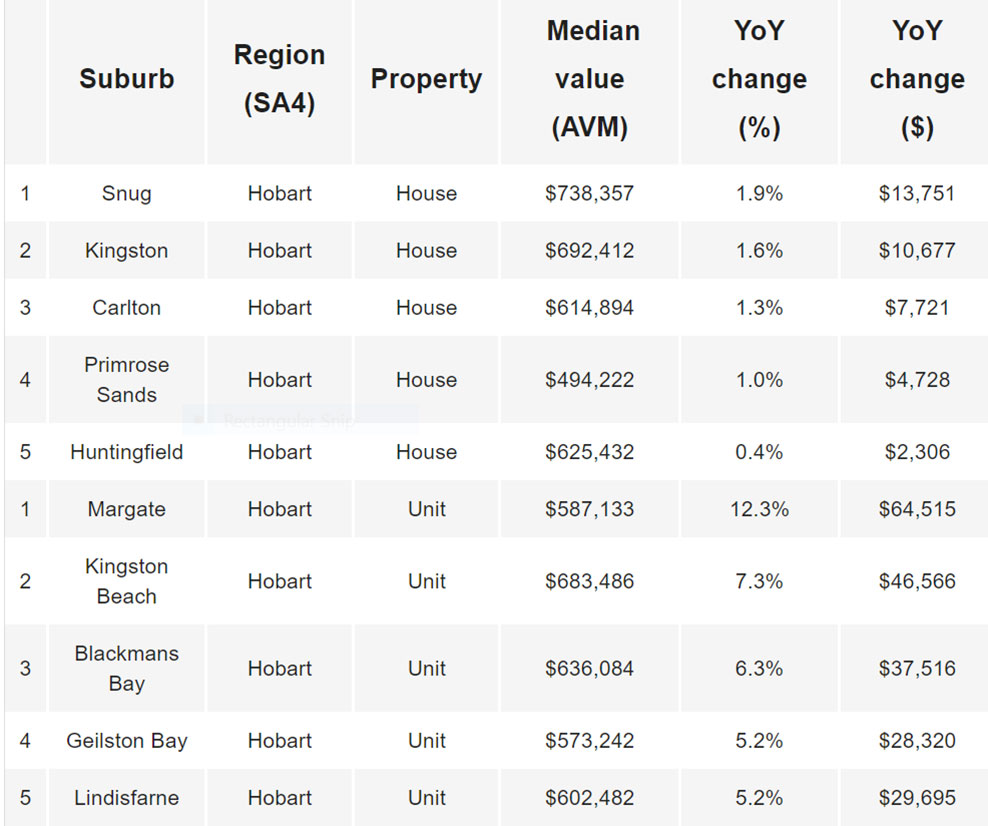Screen dimensions: 988x826
Task: Click the $738,357 median value cell
Action: point(589,193)
